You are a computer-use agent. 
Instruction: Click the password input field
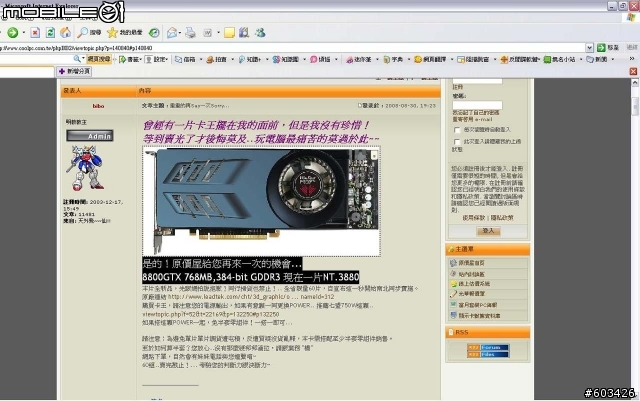(x=477, y=105)
